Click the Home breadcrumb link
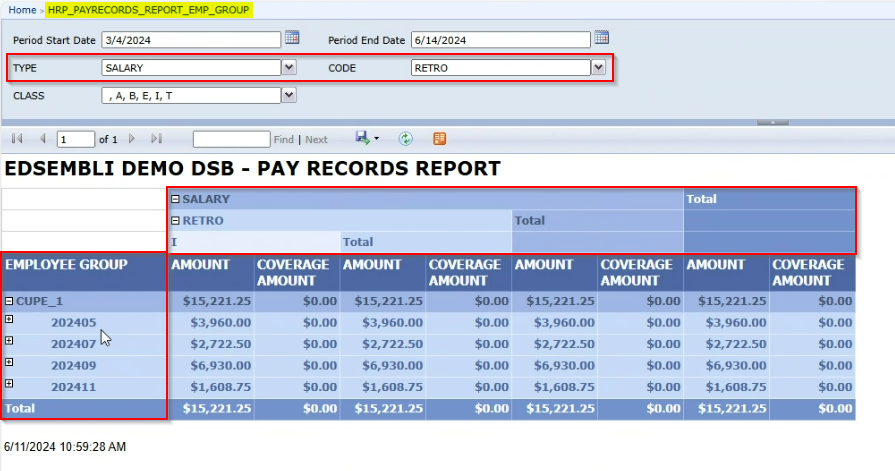This screenshot has height=471, width=895. point(22,10)
